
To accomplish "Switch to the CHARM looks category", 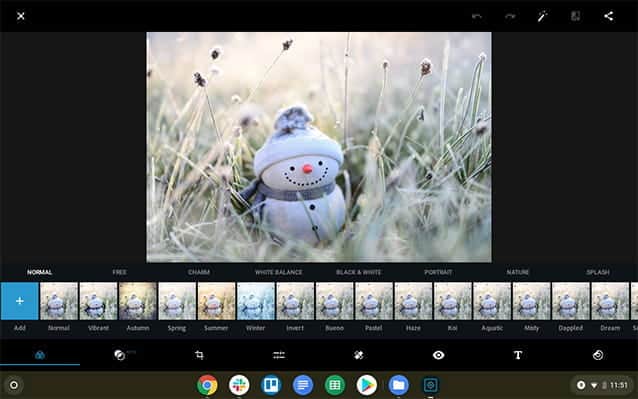I will click(x=199, y=272).
